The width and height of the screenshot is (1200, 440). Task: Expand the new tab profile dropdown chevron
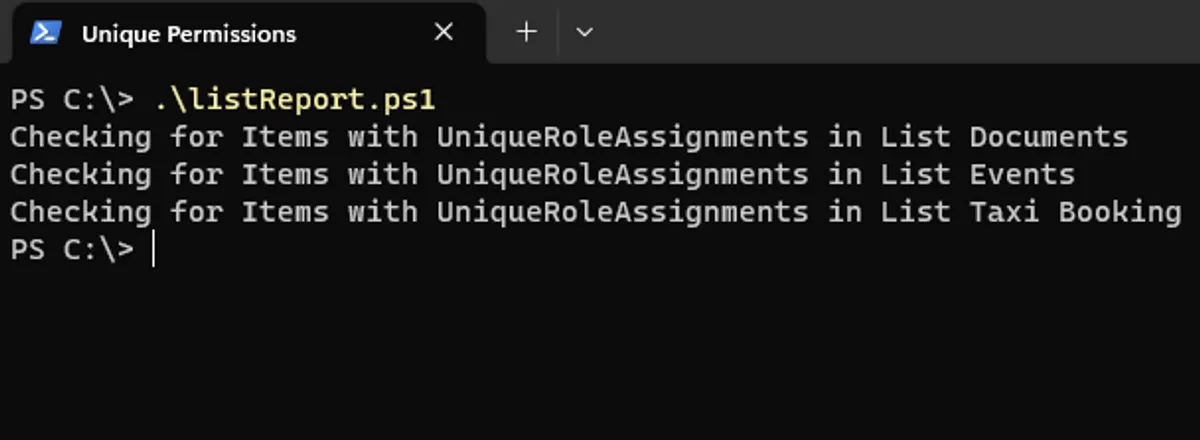click(x=585, y=32)
